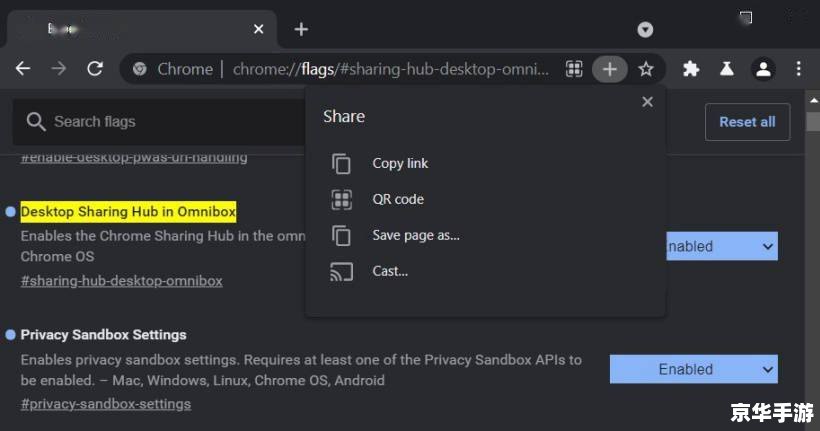This screenshot has height=431, width=820.
Task: Click the magnifier icon in Search flags
Action: pyautogui.click(x=36, y=122)
